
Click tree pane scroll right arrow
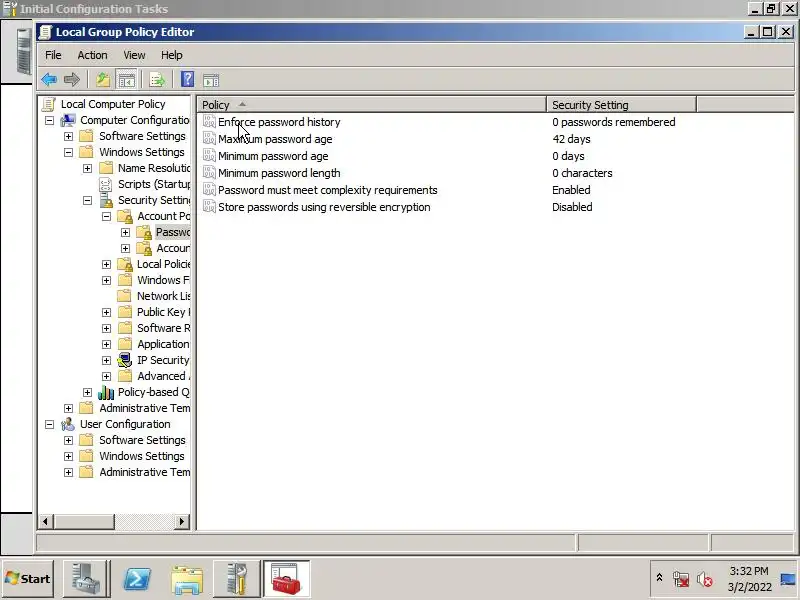182,521
